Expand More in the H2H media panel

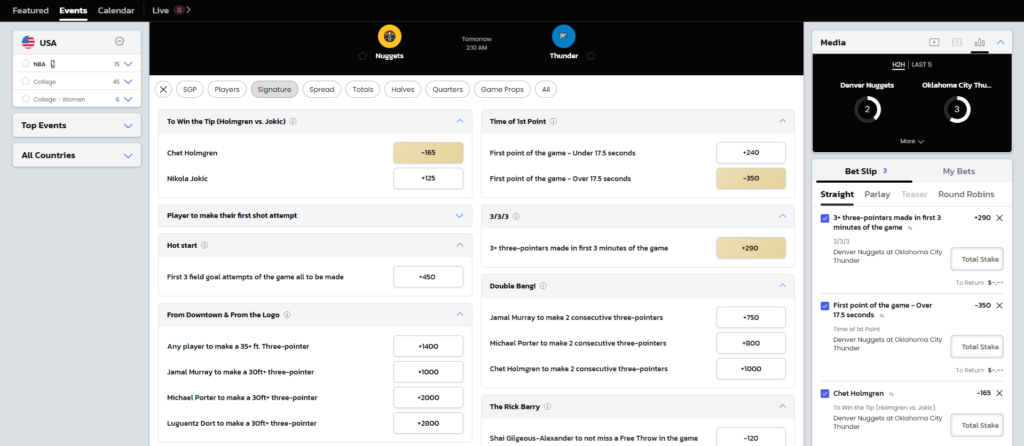tap(912, 141)
